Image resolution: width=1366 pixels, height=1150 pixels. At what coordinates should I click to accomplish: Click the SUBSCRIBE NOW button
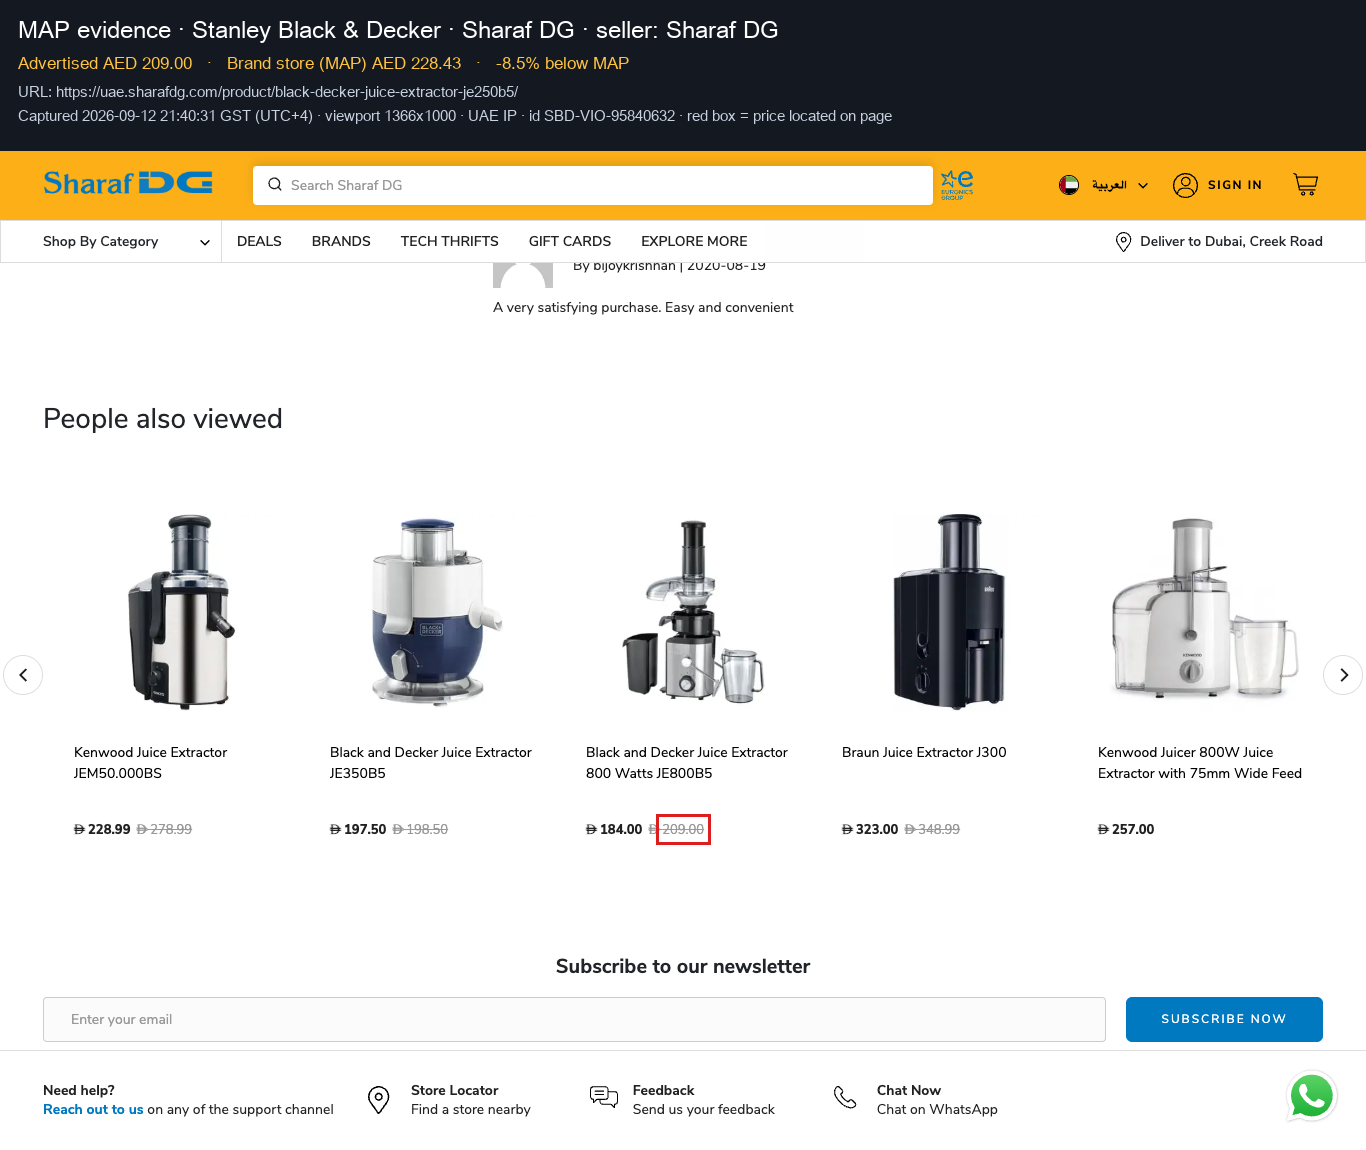click(1224, 1019)
